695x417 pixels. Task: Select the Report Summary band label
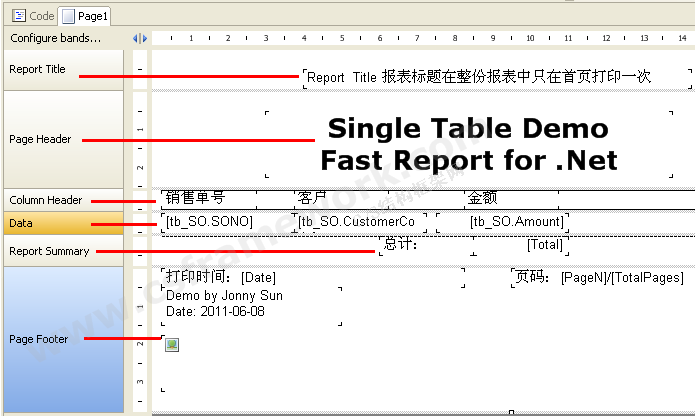[x=49, y=251]
